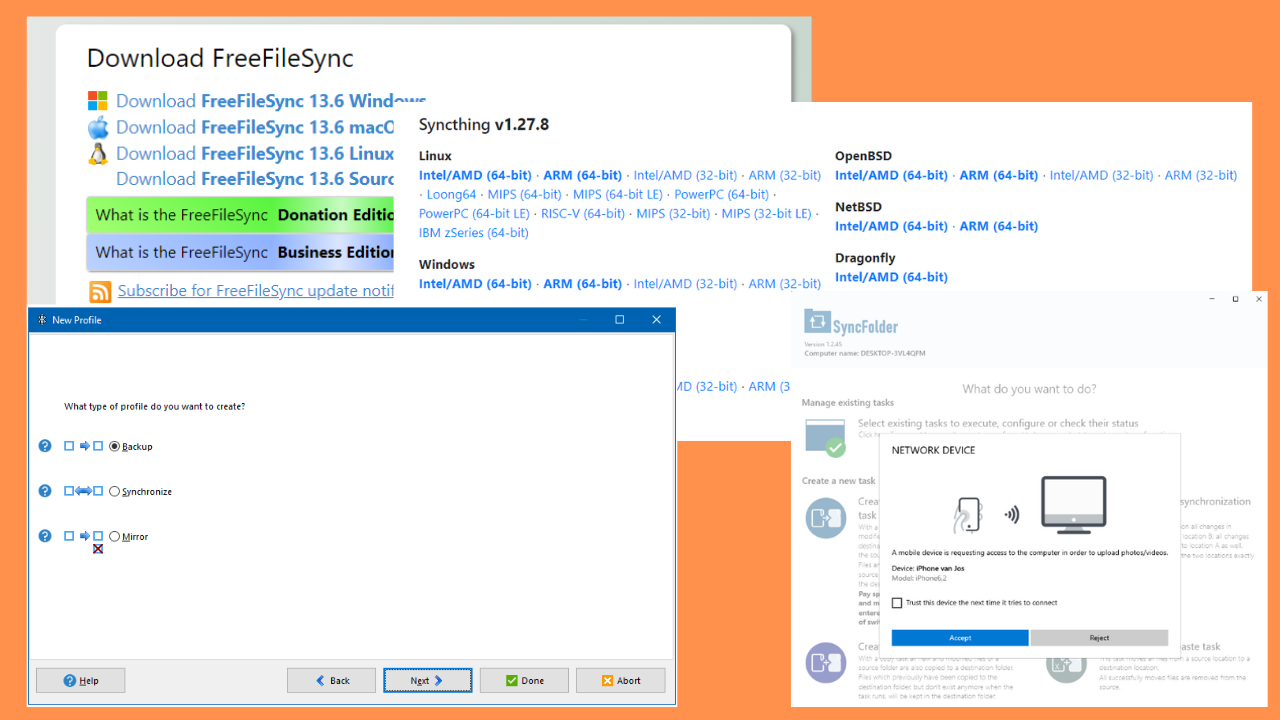The height and width of the screenshot is (720, 1280).
Task: Download Syncthing Linux Intel/AMD (32-bit)
Action: pos(685,175)
